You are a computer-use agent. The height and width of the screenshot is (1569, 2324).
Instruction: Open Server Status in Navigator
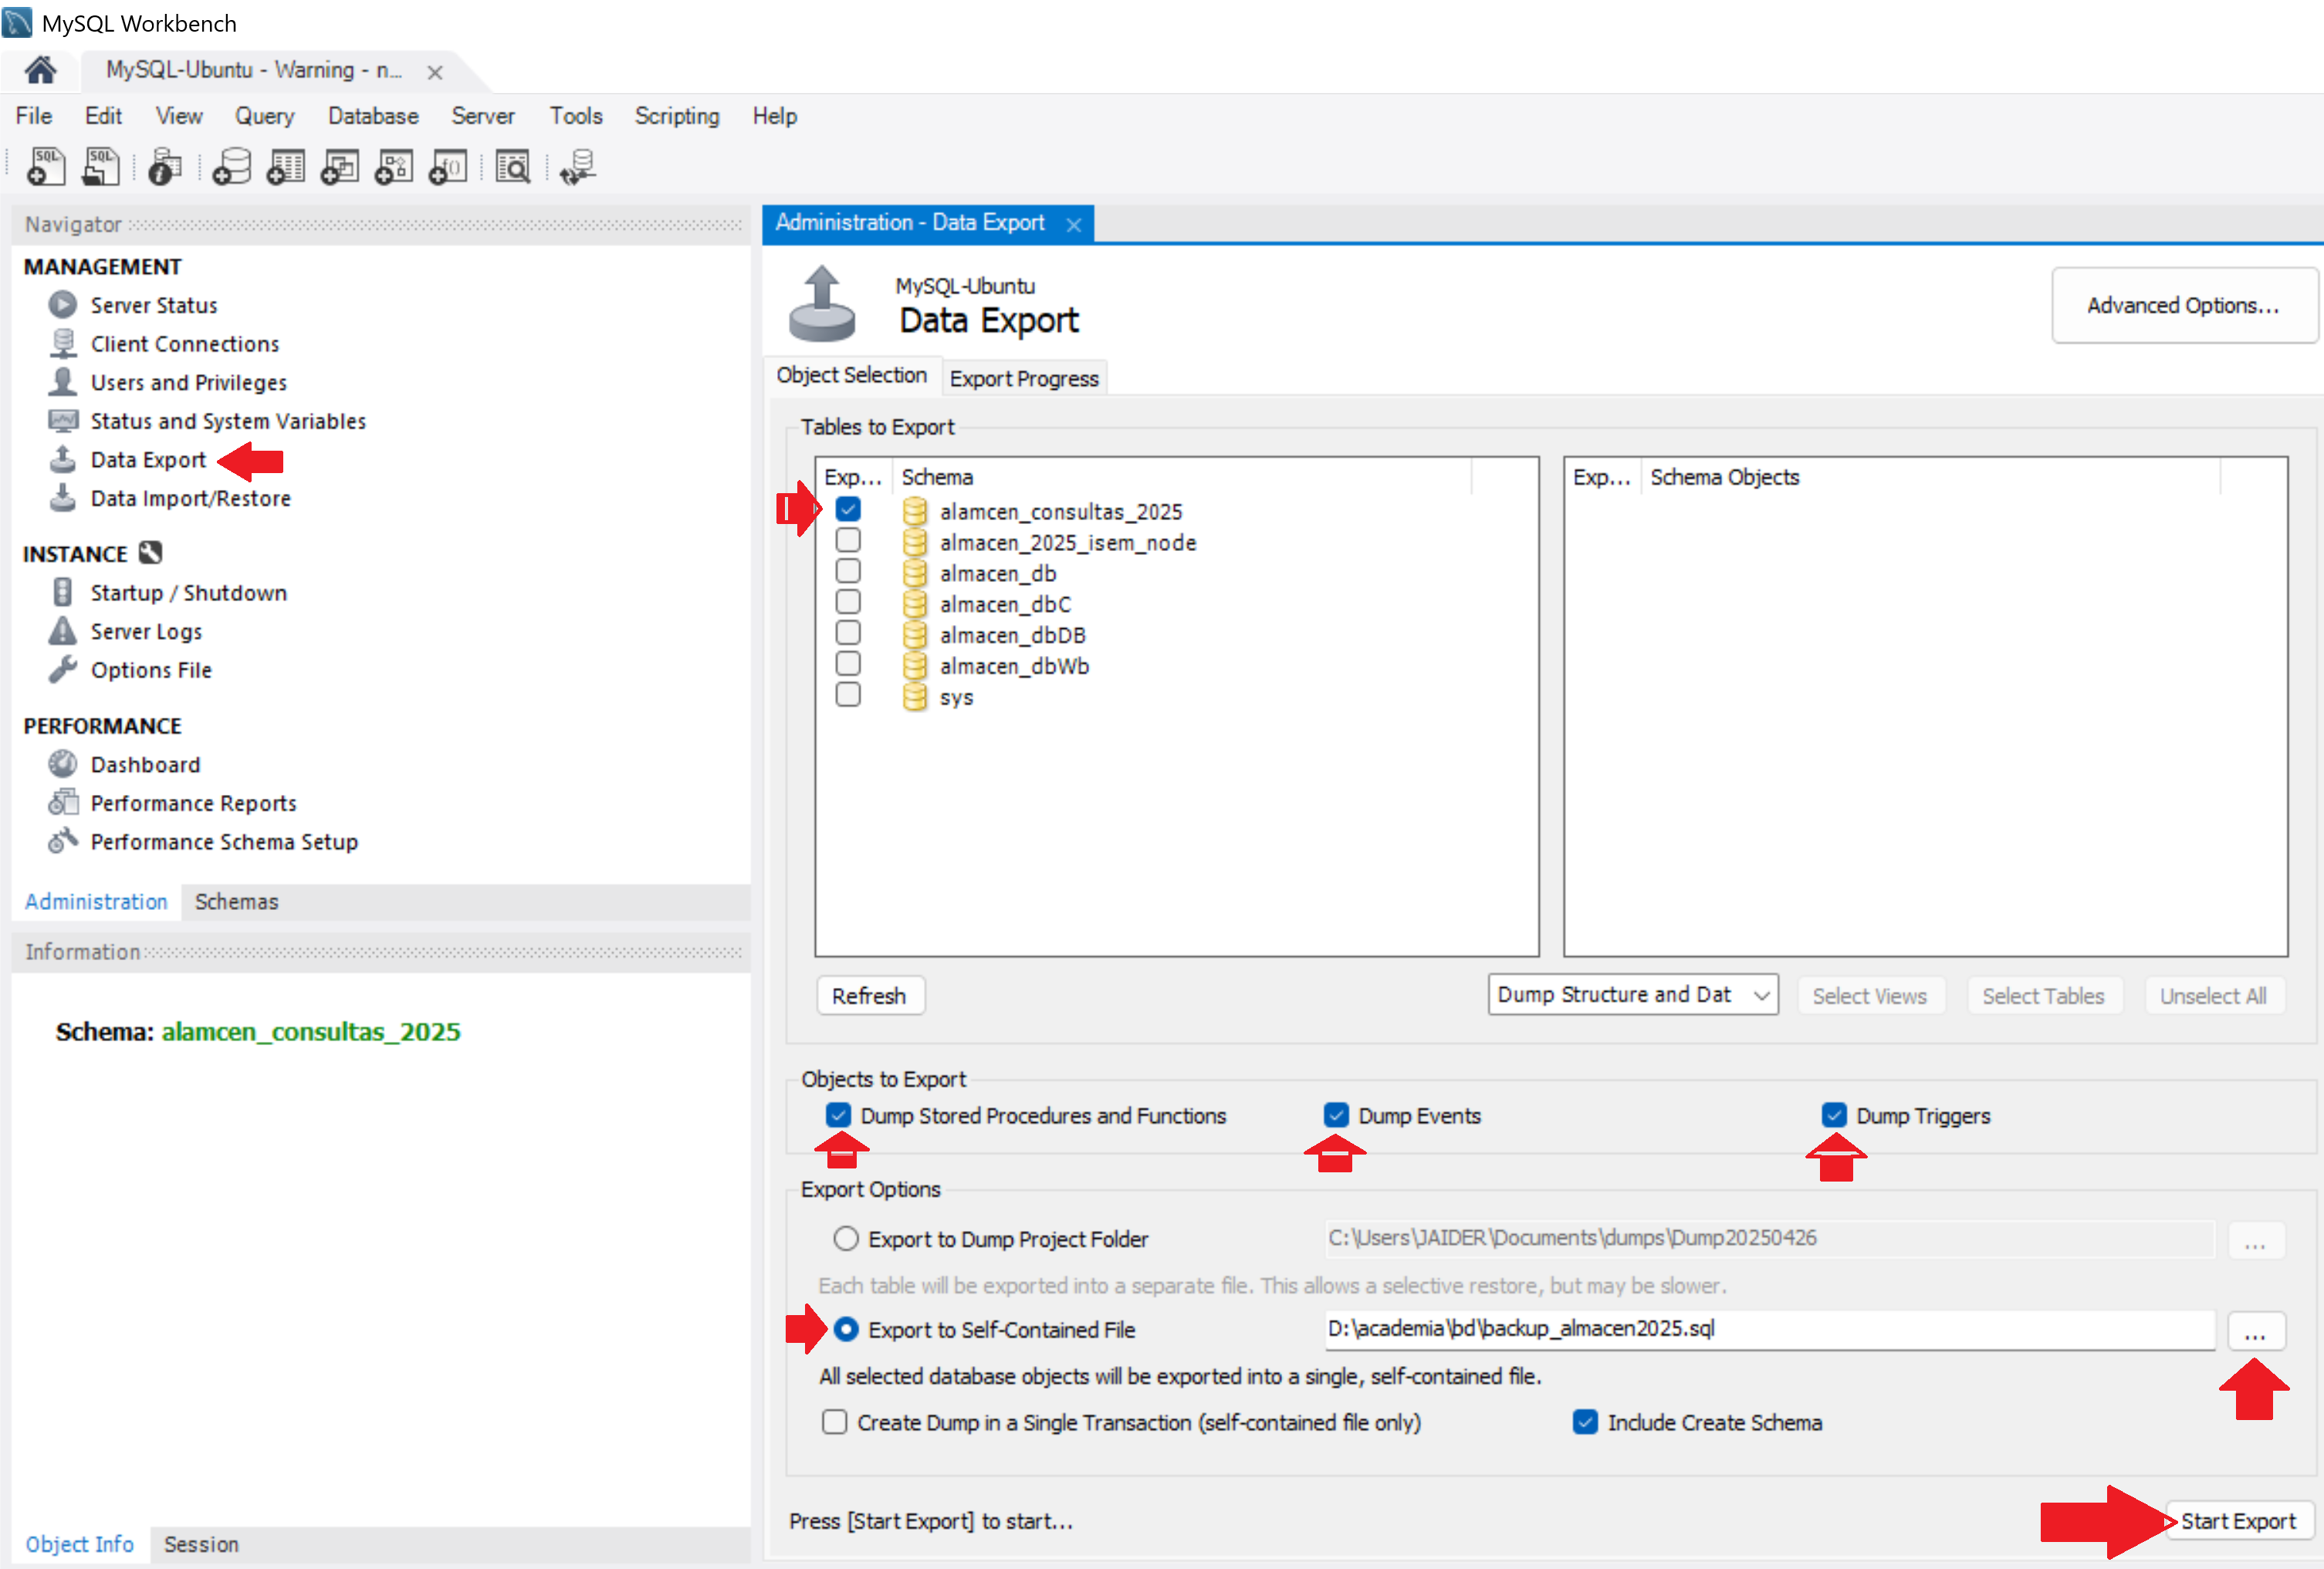(154, 305)
